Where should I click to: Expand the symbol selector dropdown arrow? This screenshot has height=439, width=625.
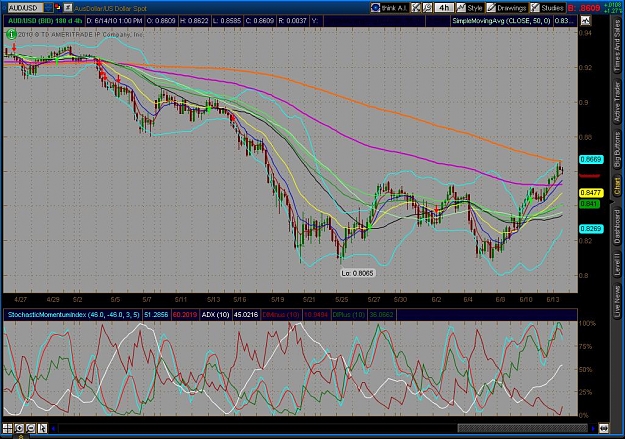click(48, 8)
